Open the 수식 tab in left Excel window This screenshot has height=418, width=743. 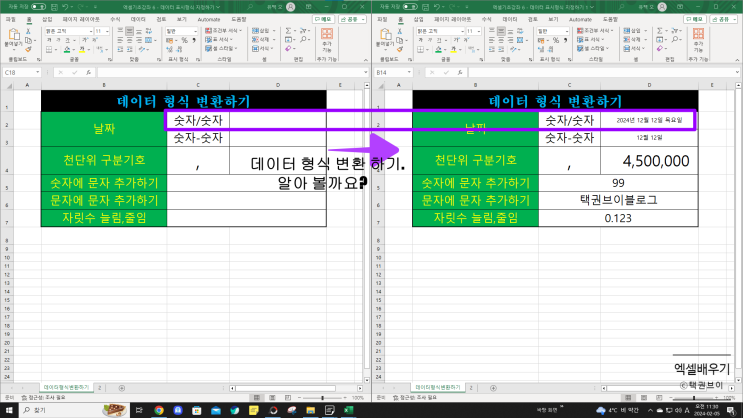[x=115, y=19]
